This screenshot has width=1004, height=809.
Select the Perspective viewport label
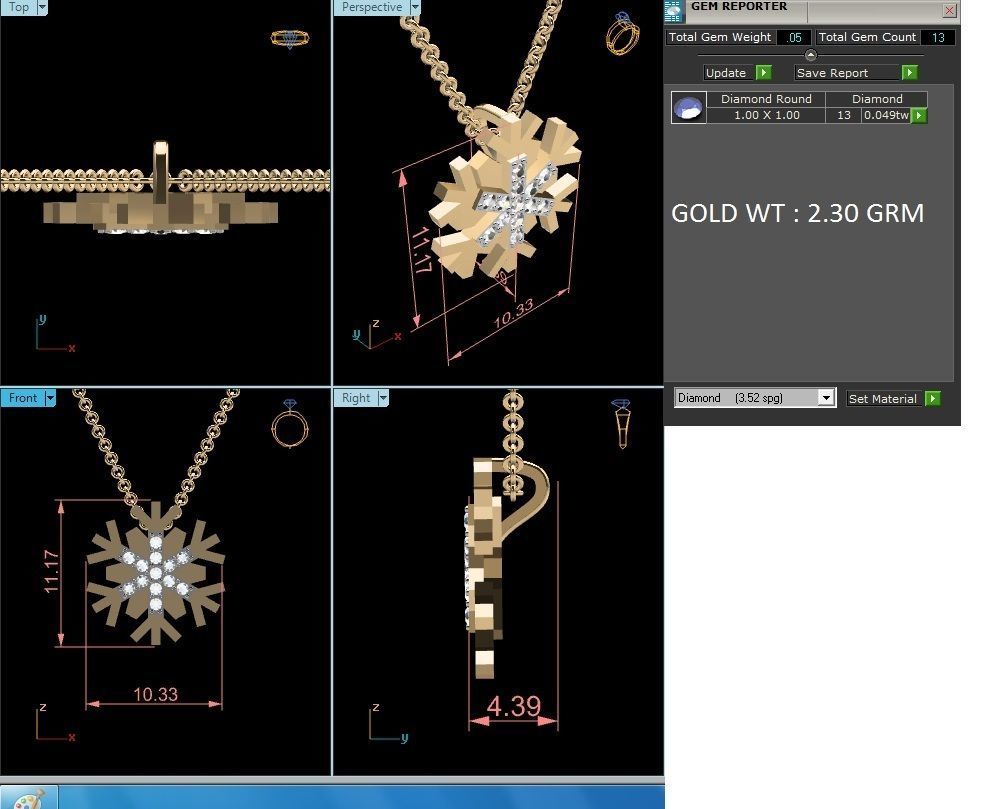coord(372,7)
